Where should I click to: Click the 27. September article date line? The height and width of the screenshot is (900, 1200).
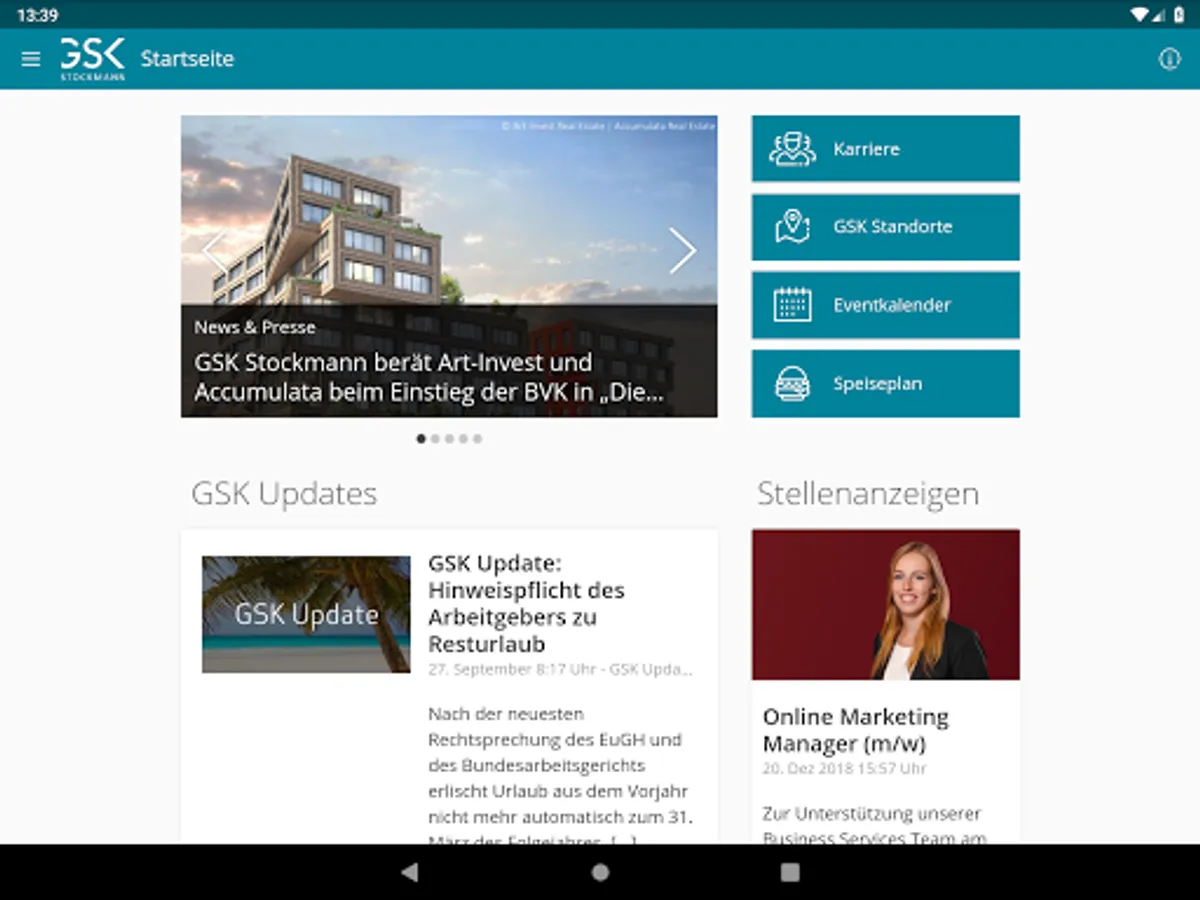pos(560,669)
